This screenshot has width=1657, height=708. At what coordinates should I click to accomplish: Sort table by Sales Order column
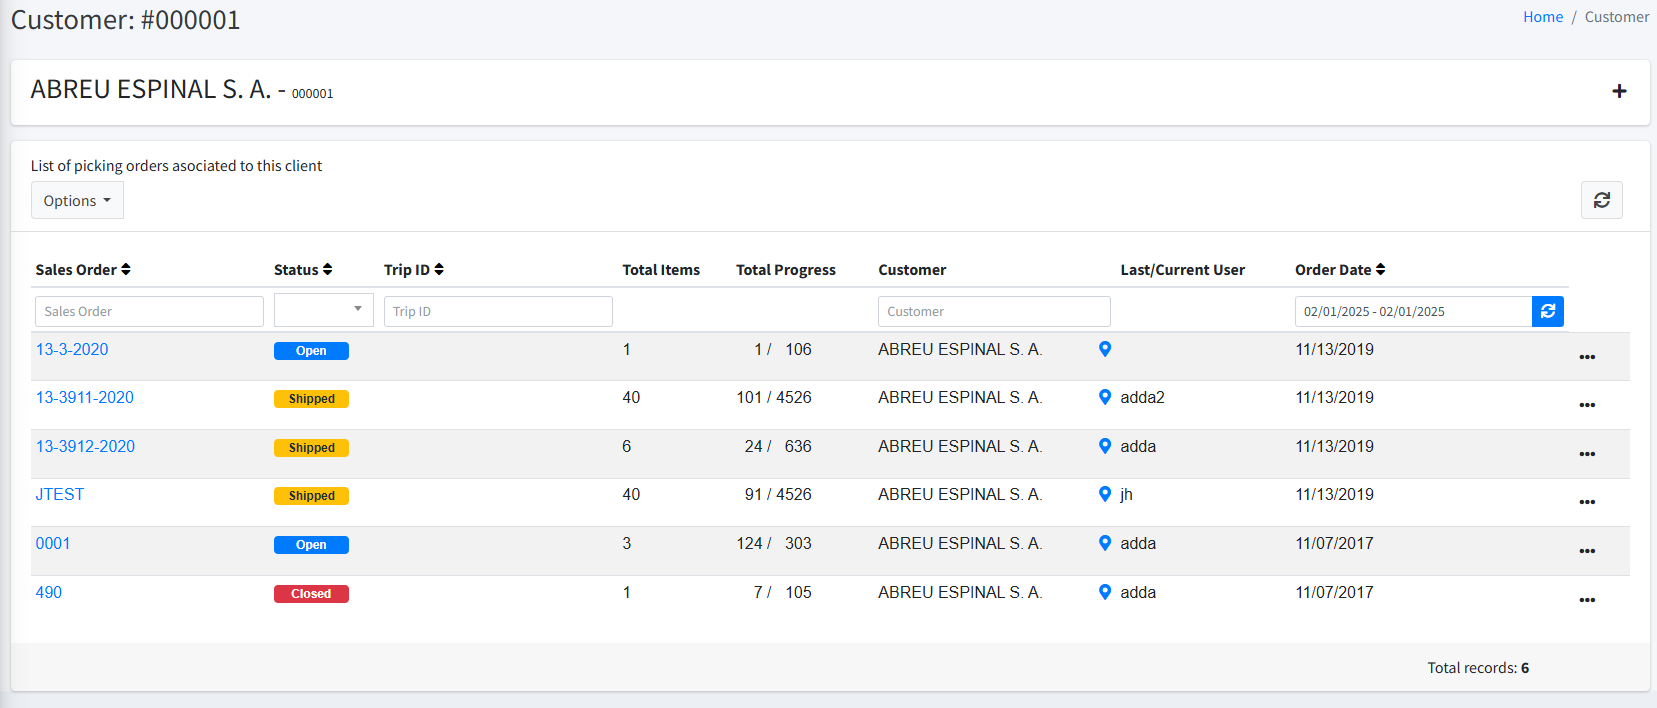pos(83,270)
